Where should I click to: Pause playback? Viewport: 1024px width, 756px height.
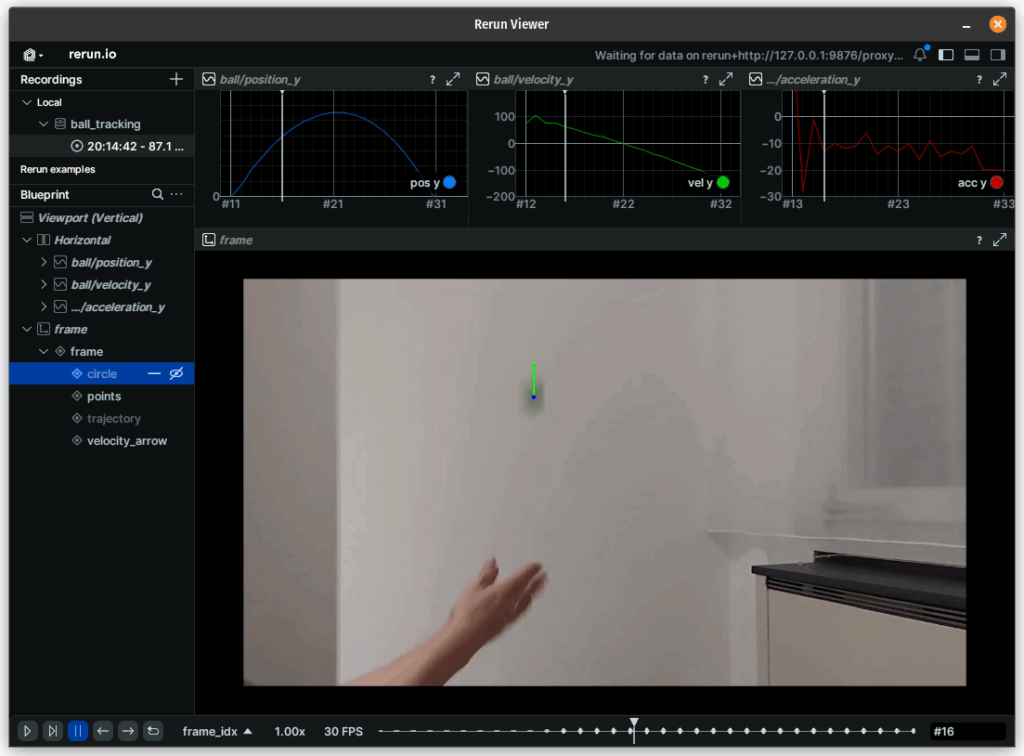click(x=78, y=731)
